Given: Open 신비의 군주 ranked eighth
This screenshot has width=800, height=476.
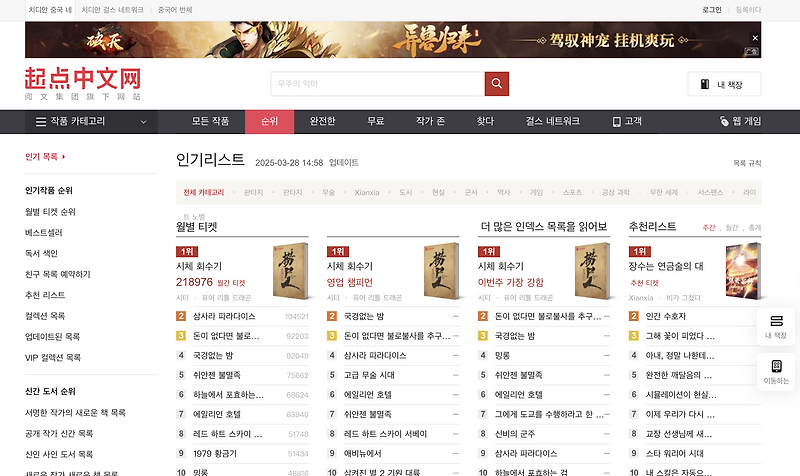Looking at the screenshot, I should [515, 434].
